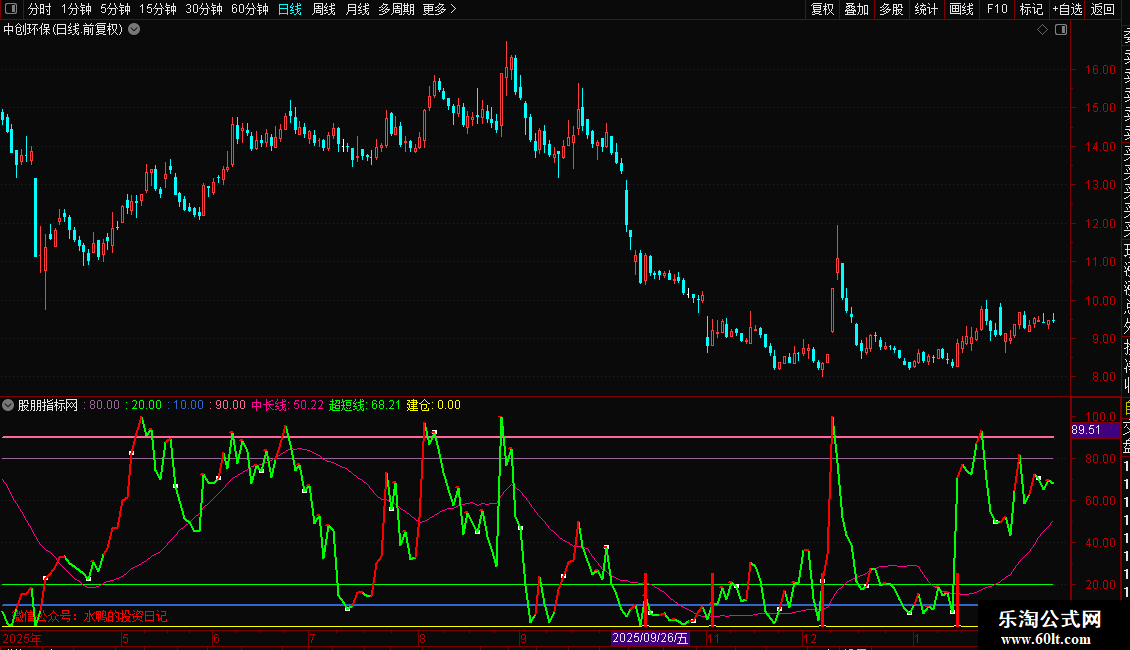Expand the 中创环保 chart title dropdown arrow
The height and width of the screenshot is (650, 1130).
(135, 30)
